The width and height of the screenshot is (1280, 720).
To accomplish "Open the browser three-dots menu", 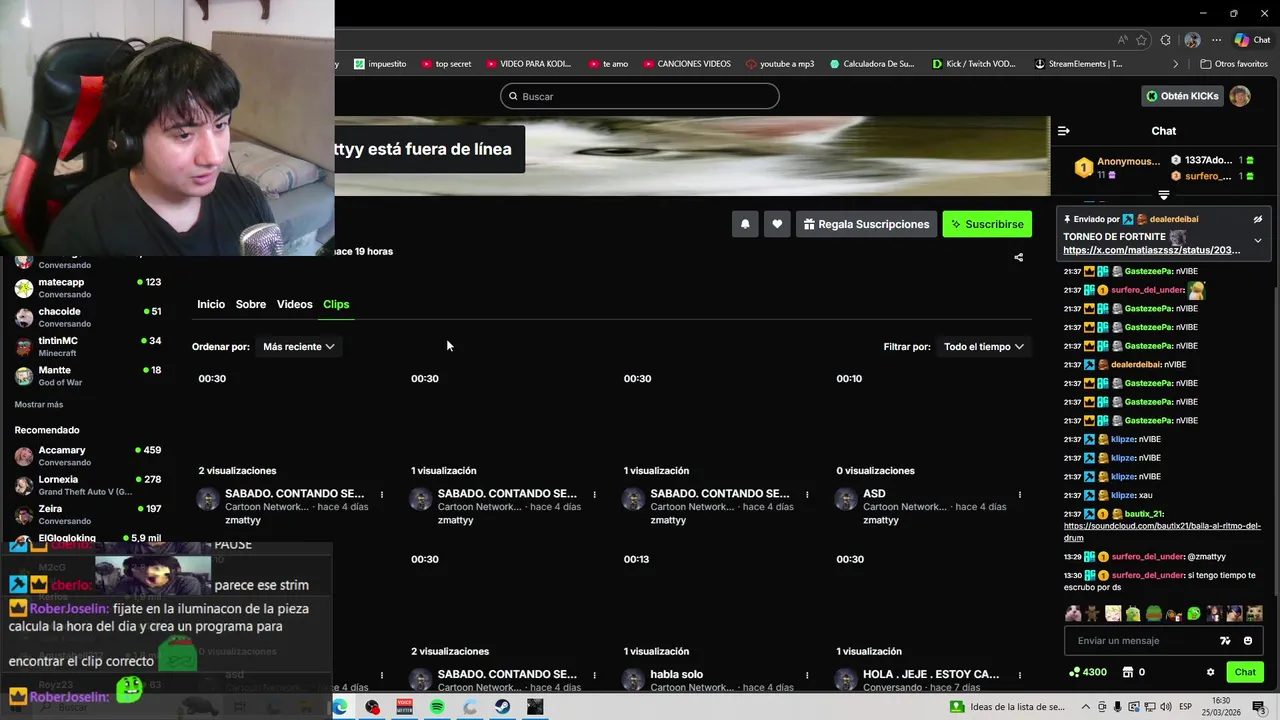I will point(1216,40).
